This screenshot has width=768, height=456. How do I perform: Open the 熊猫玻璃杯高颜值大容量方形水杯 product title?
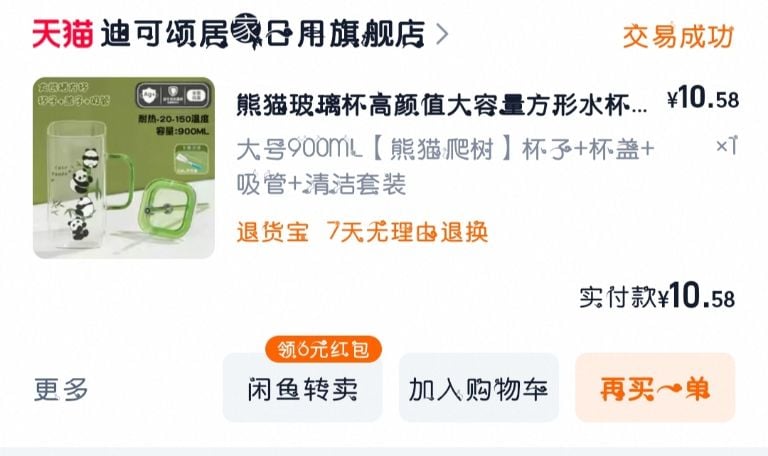pyautogui.click(x=441, y=104)
